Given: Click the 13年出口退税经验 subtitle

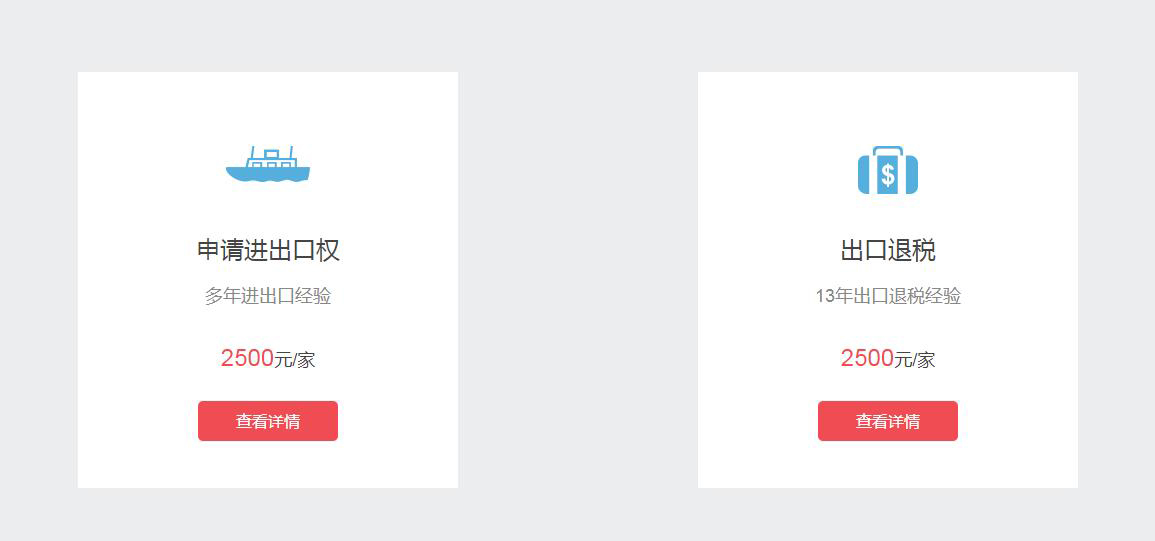Looking at the screenshot, I should click(888, 296).
